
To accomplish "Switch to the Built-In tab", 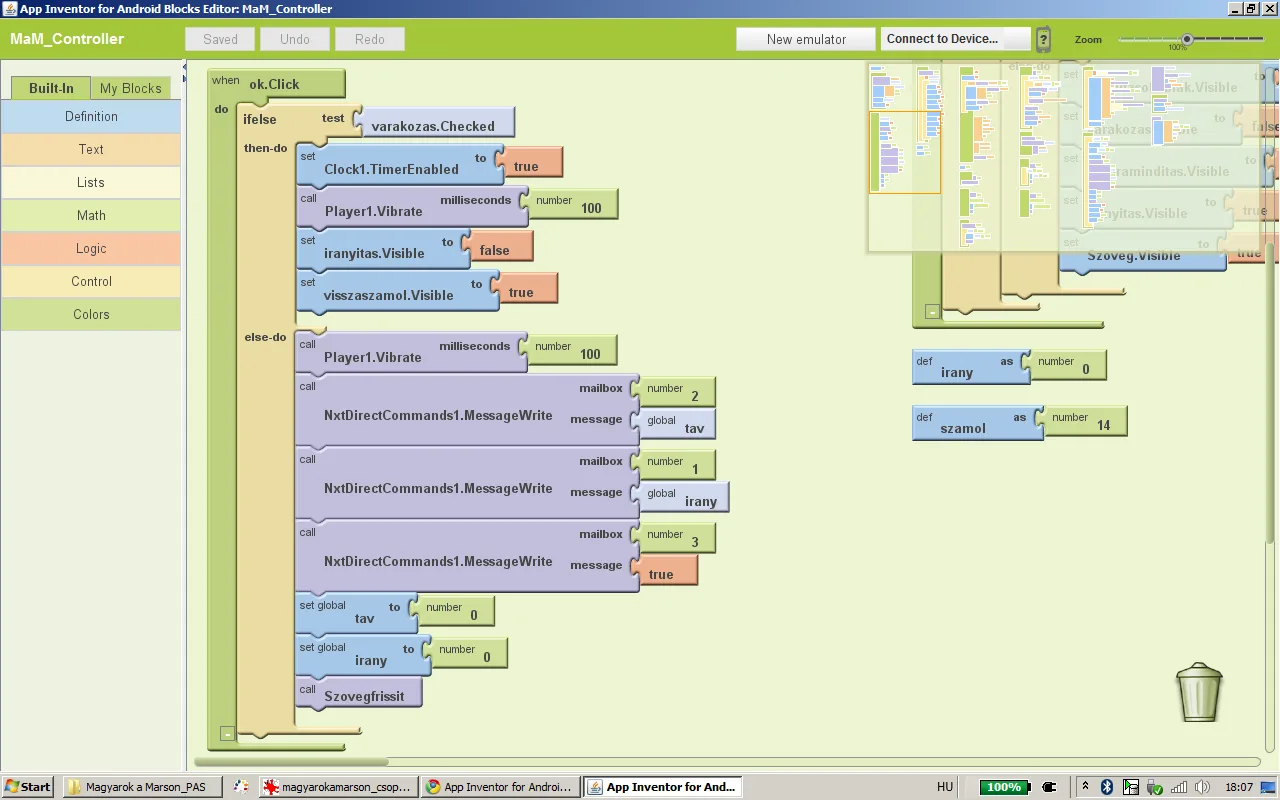I will (51, 88).
